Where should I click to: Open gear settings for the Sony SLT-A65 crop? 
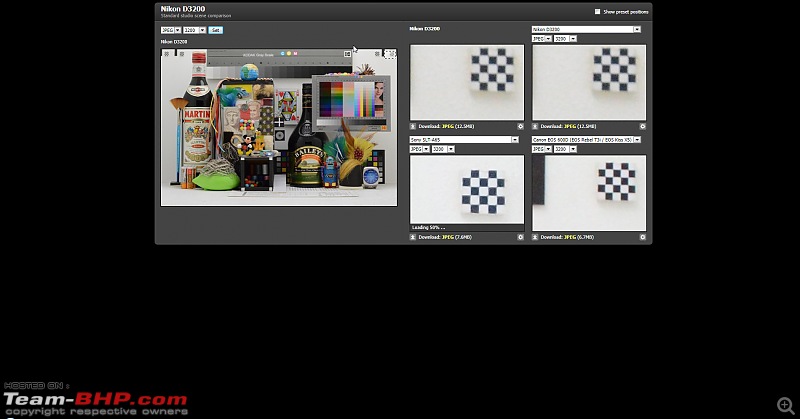click(x=520, y=237)
